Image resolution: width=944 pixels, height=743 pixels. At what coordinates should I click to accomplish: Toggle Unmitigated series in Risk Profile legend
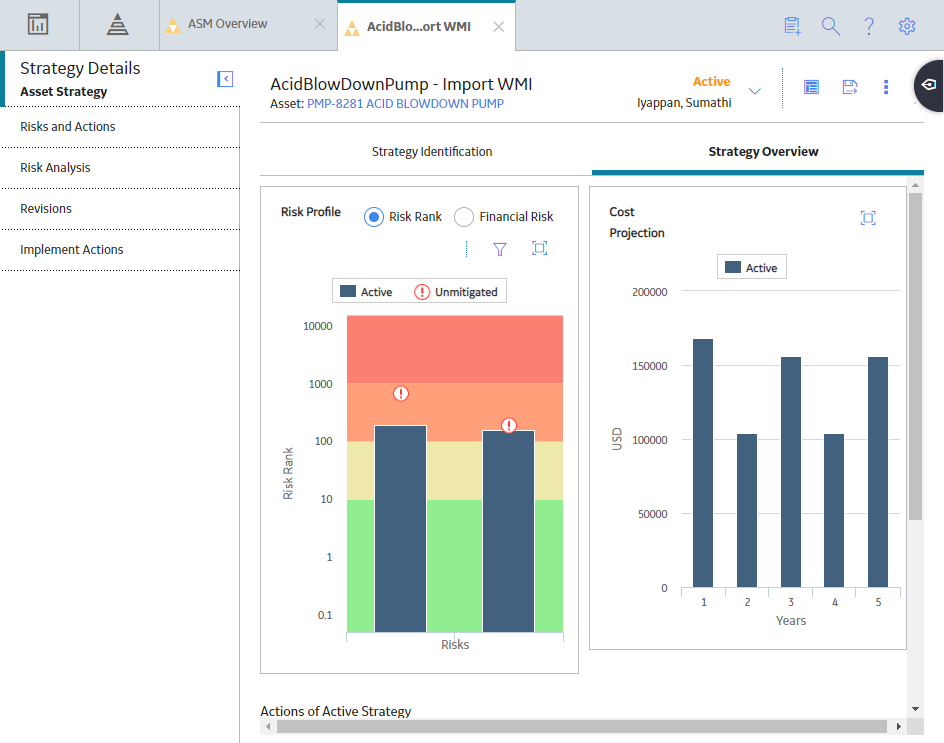point(456,292)
